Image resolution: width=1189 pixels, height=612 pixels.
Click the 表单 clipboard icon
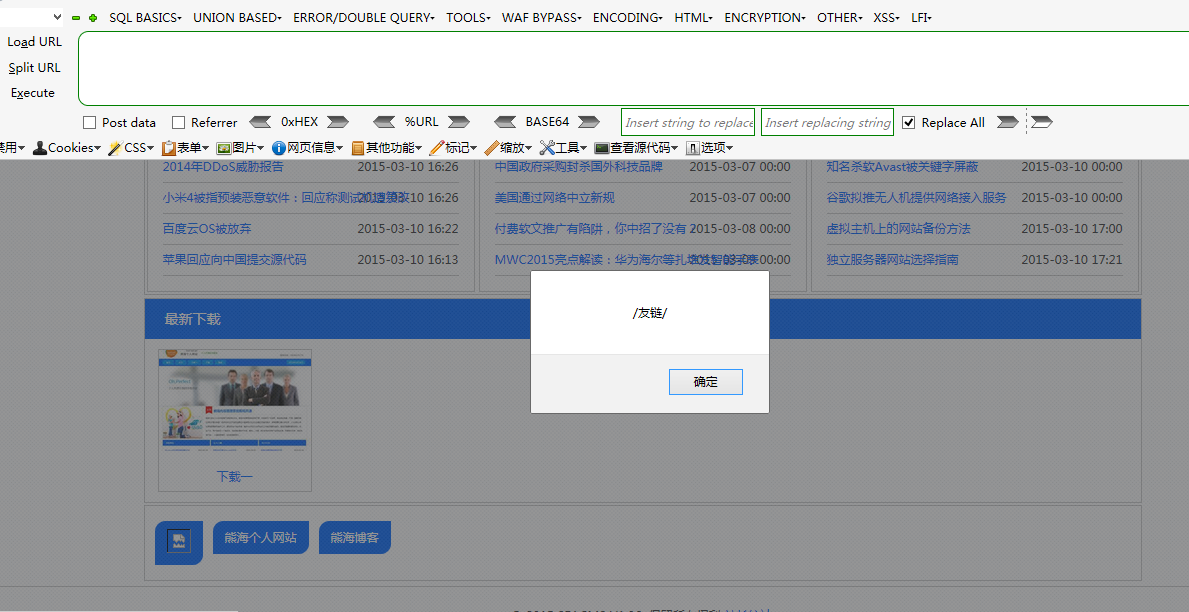[x=168, y=148]
